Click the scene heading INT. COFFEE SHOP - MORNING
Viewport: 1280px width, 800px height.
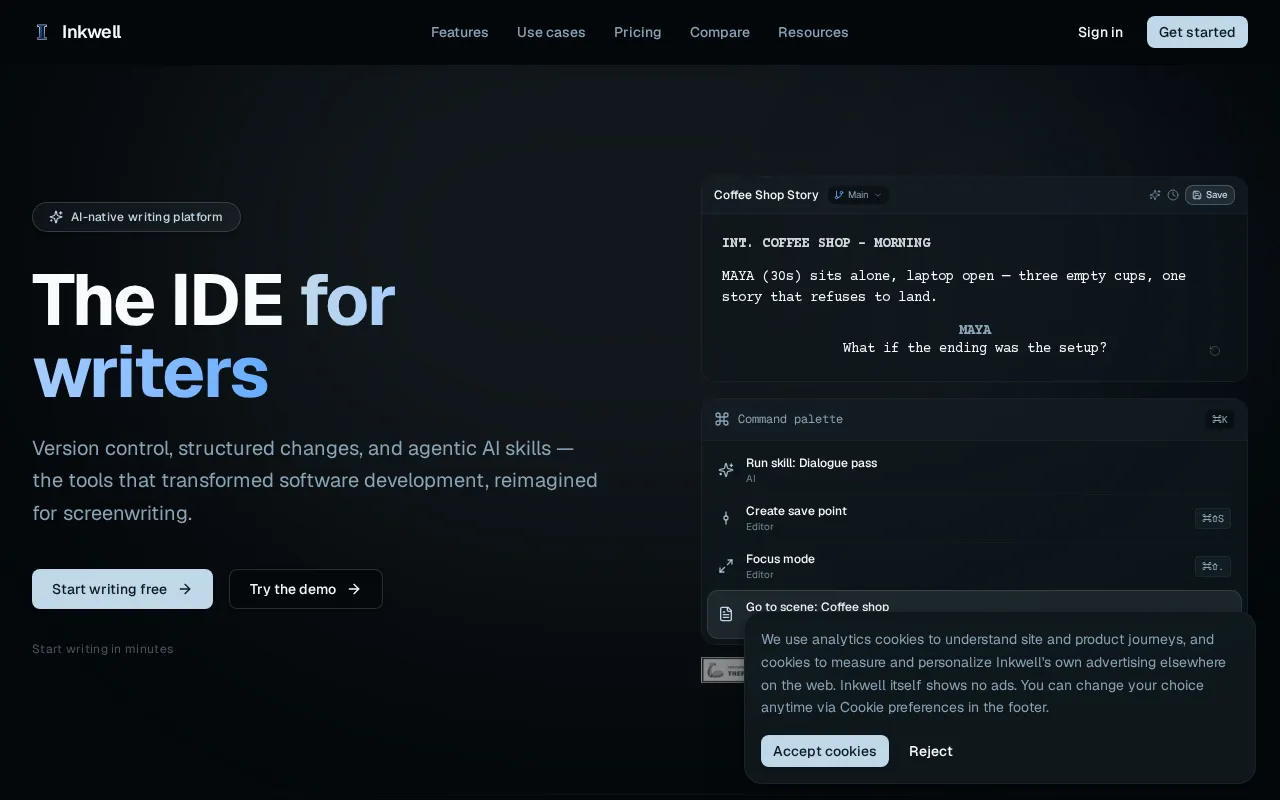click(826, 243)
